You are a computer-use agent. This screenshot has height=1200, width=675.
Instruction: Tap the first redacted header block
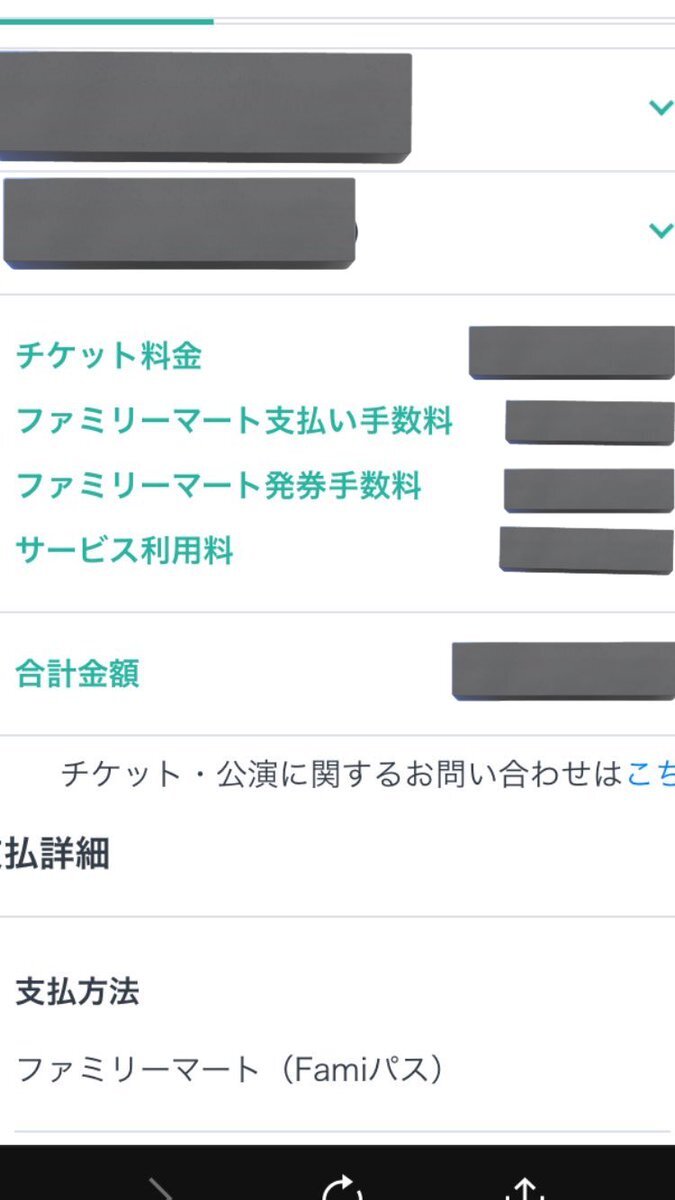pos(205,107)
